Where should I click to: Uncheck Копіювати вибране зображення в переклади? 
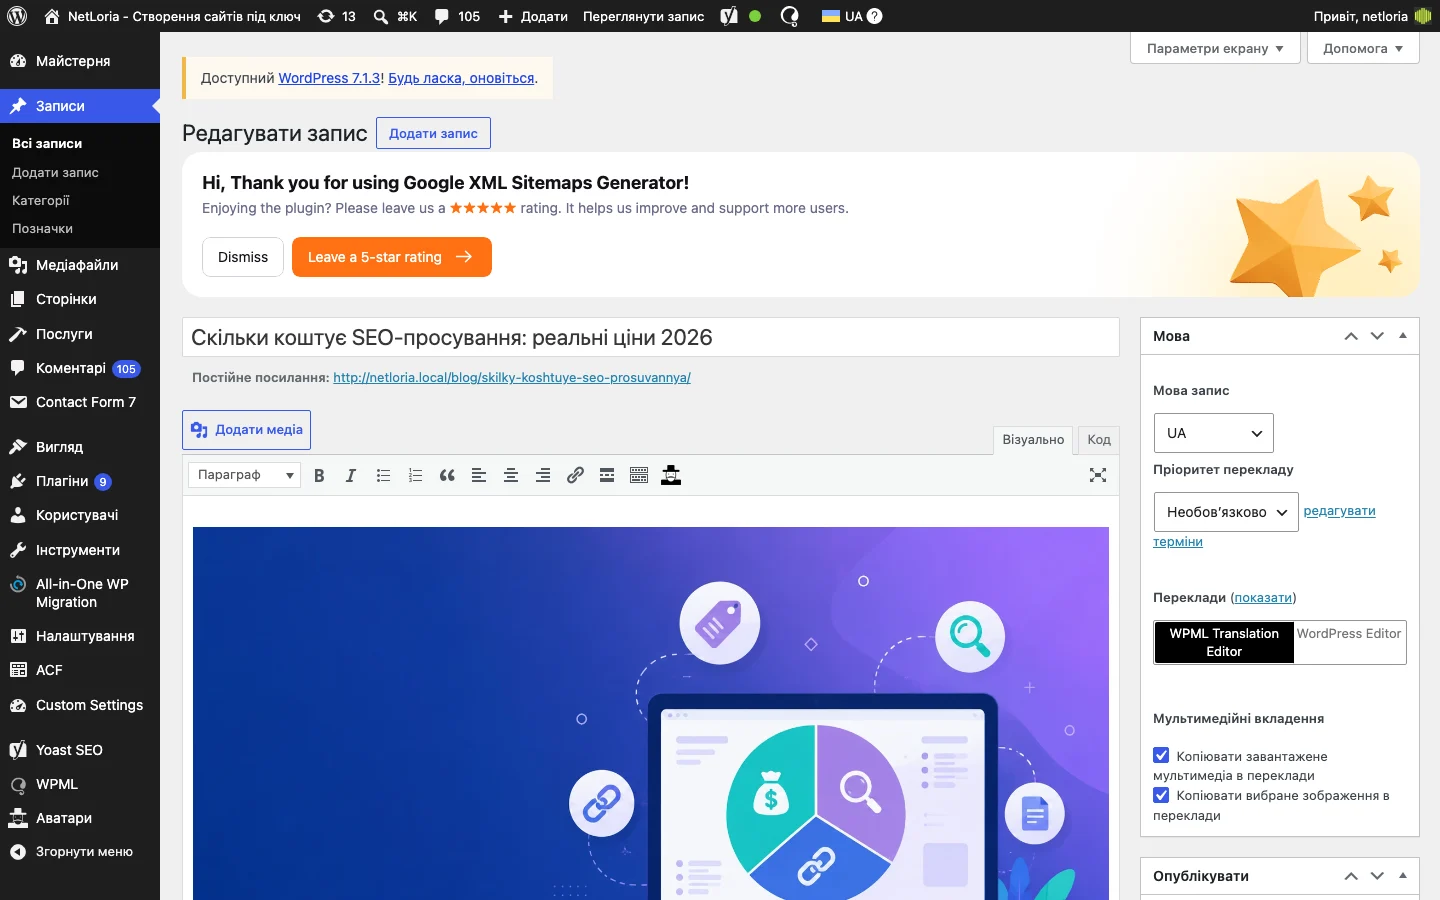pos(1161,796)
